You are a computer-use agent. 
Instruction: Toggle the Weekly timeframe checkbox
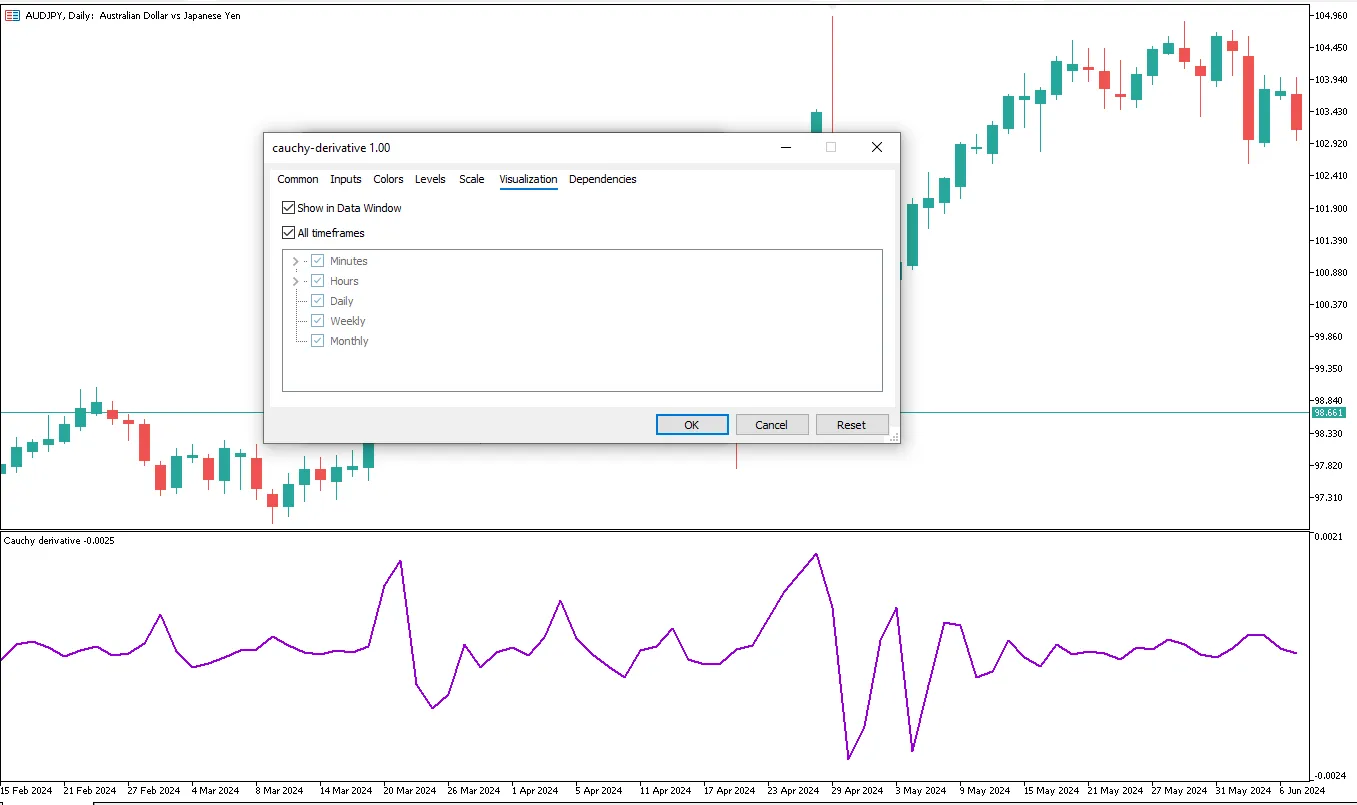(x=318, y=321)
